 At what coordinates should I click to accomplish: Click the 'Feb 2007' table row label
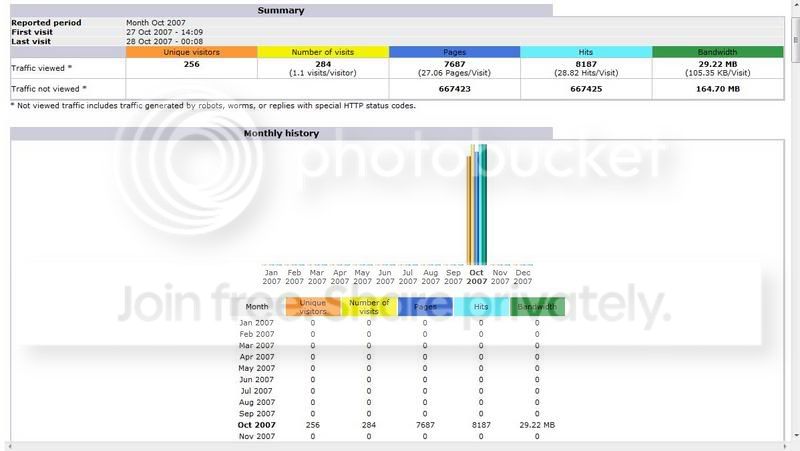[x=257, y=334]
